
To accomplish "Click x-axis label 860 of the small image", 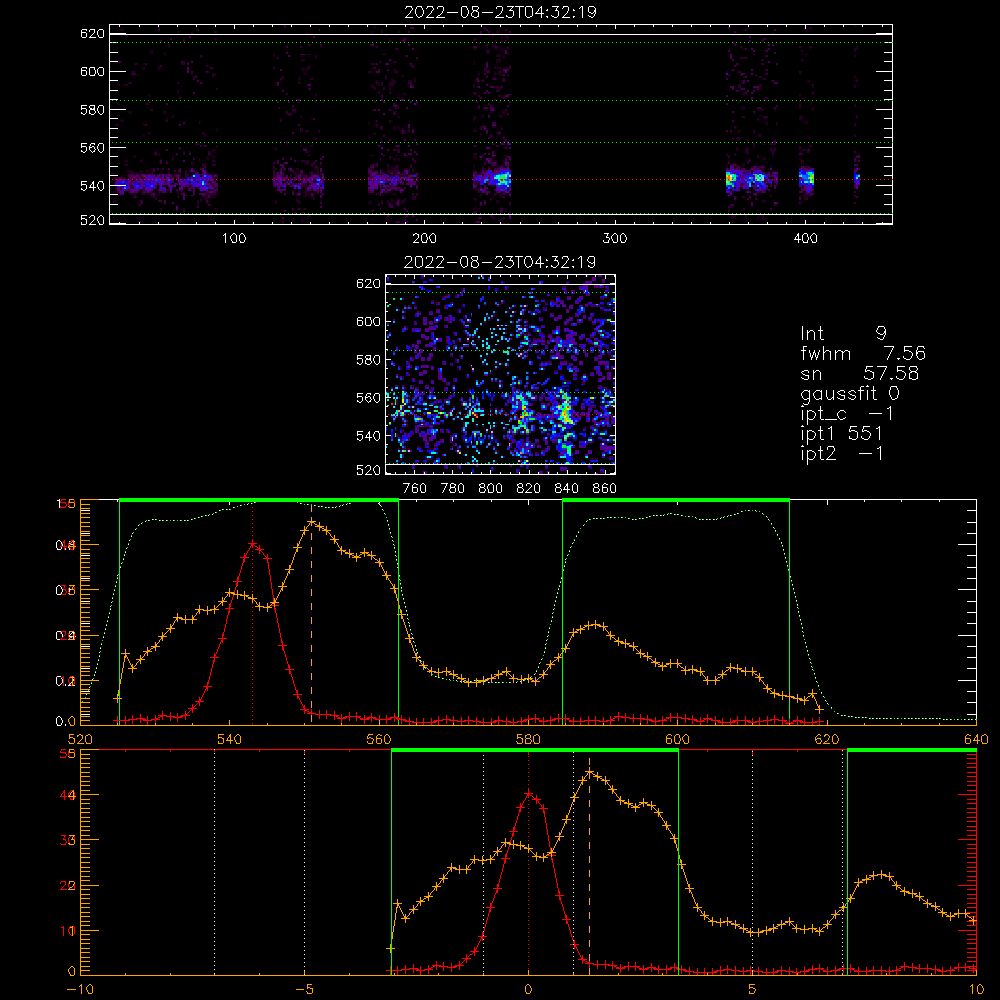I will (x=605, y=489).
